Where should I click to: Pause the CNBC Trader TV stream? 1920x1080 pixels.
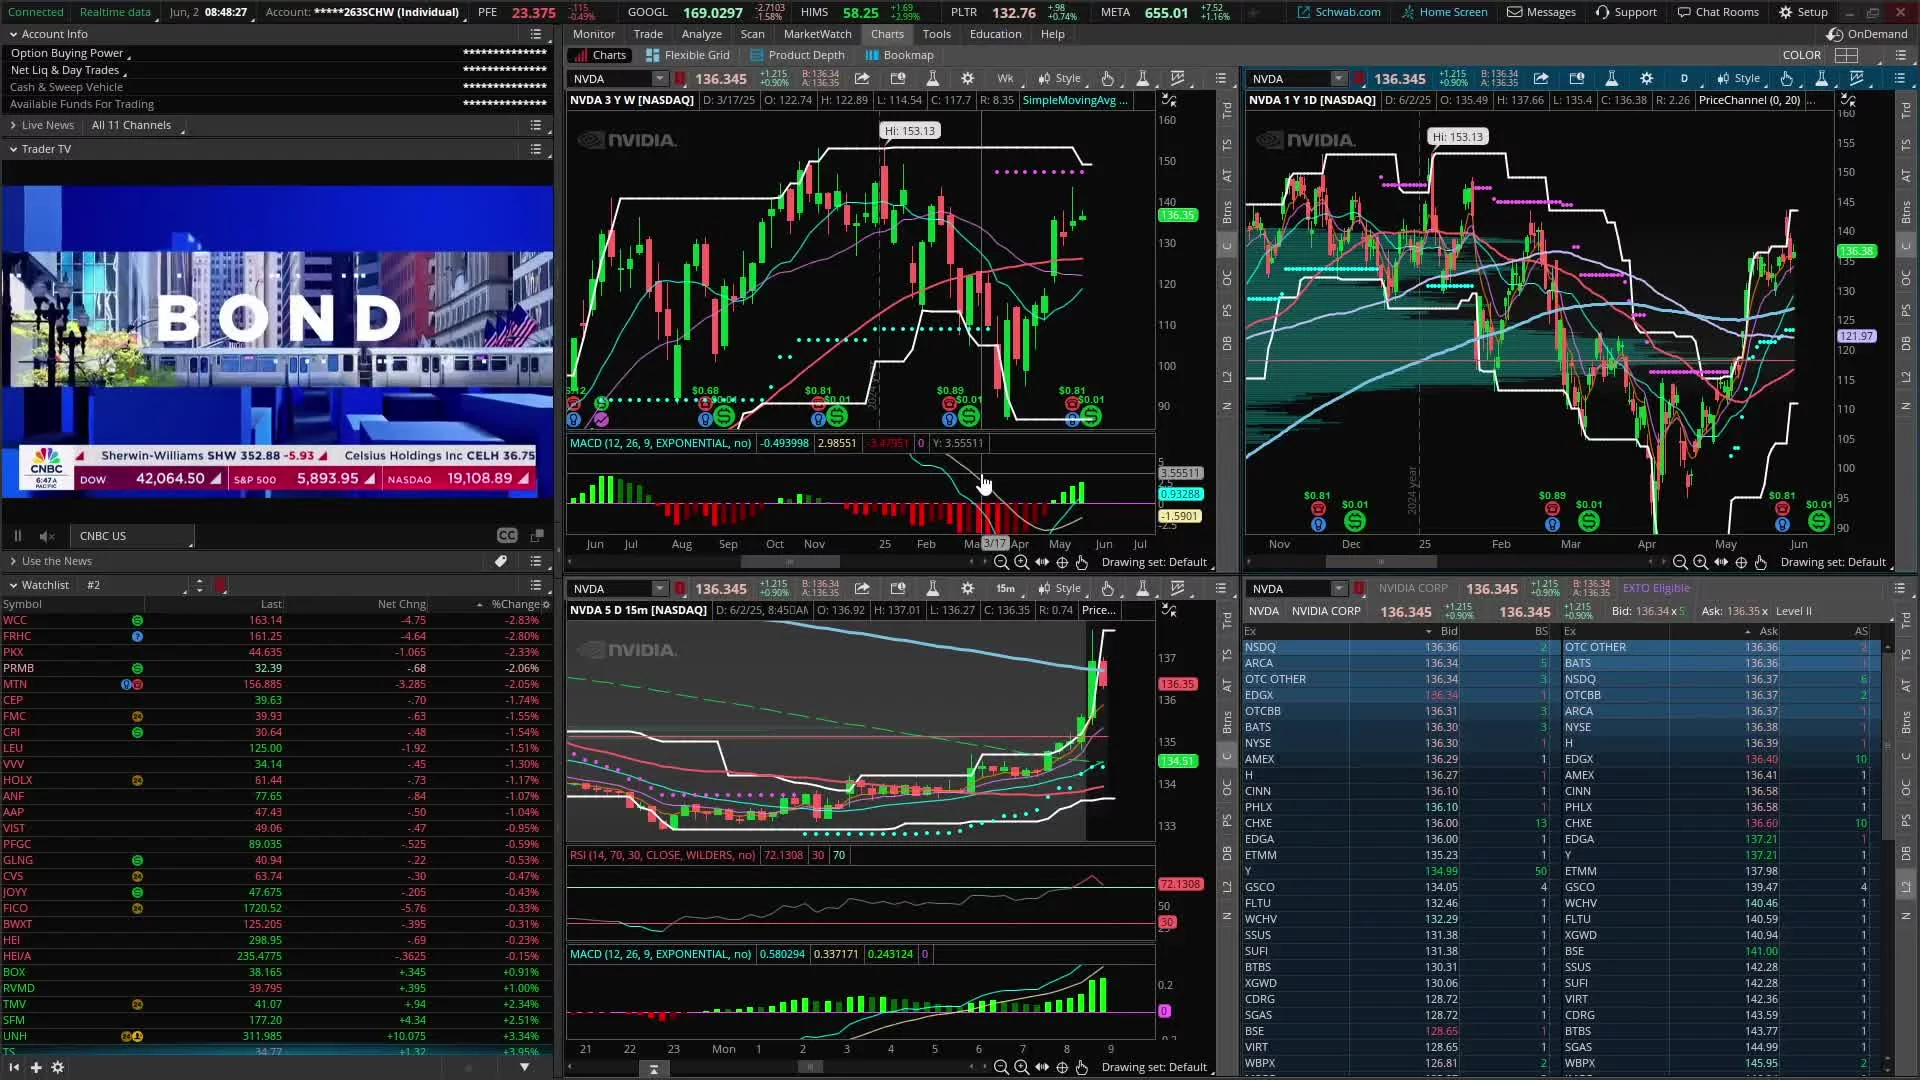click(17, 536)
